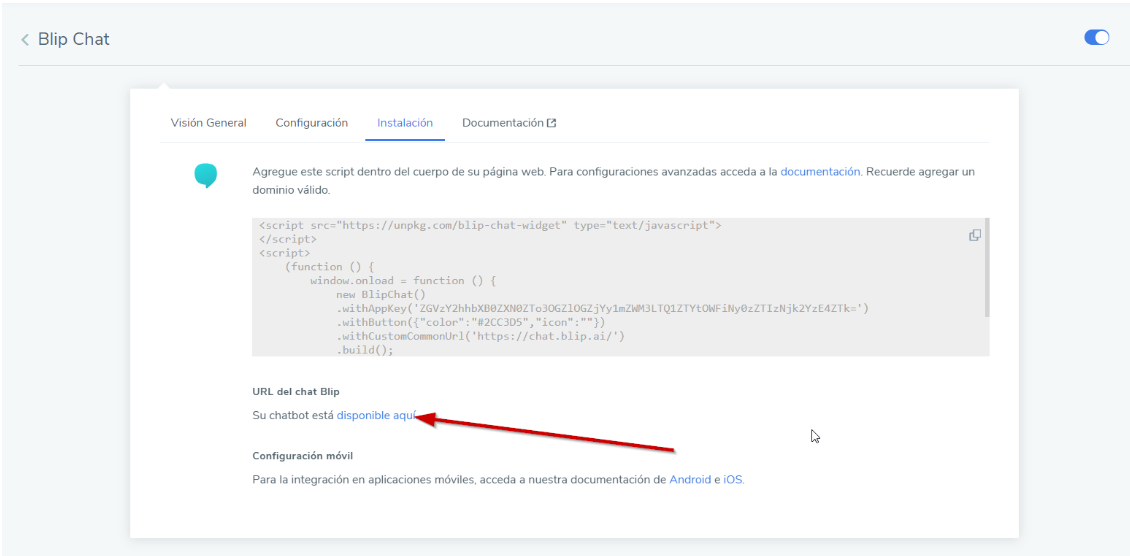Viewport: 1130px width, 556px height.
Task: Copy the script with the copy icon
Action: [974, 235]
